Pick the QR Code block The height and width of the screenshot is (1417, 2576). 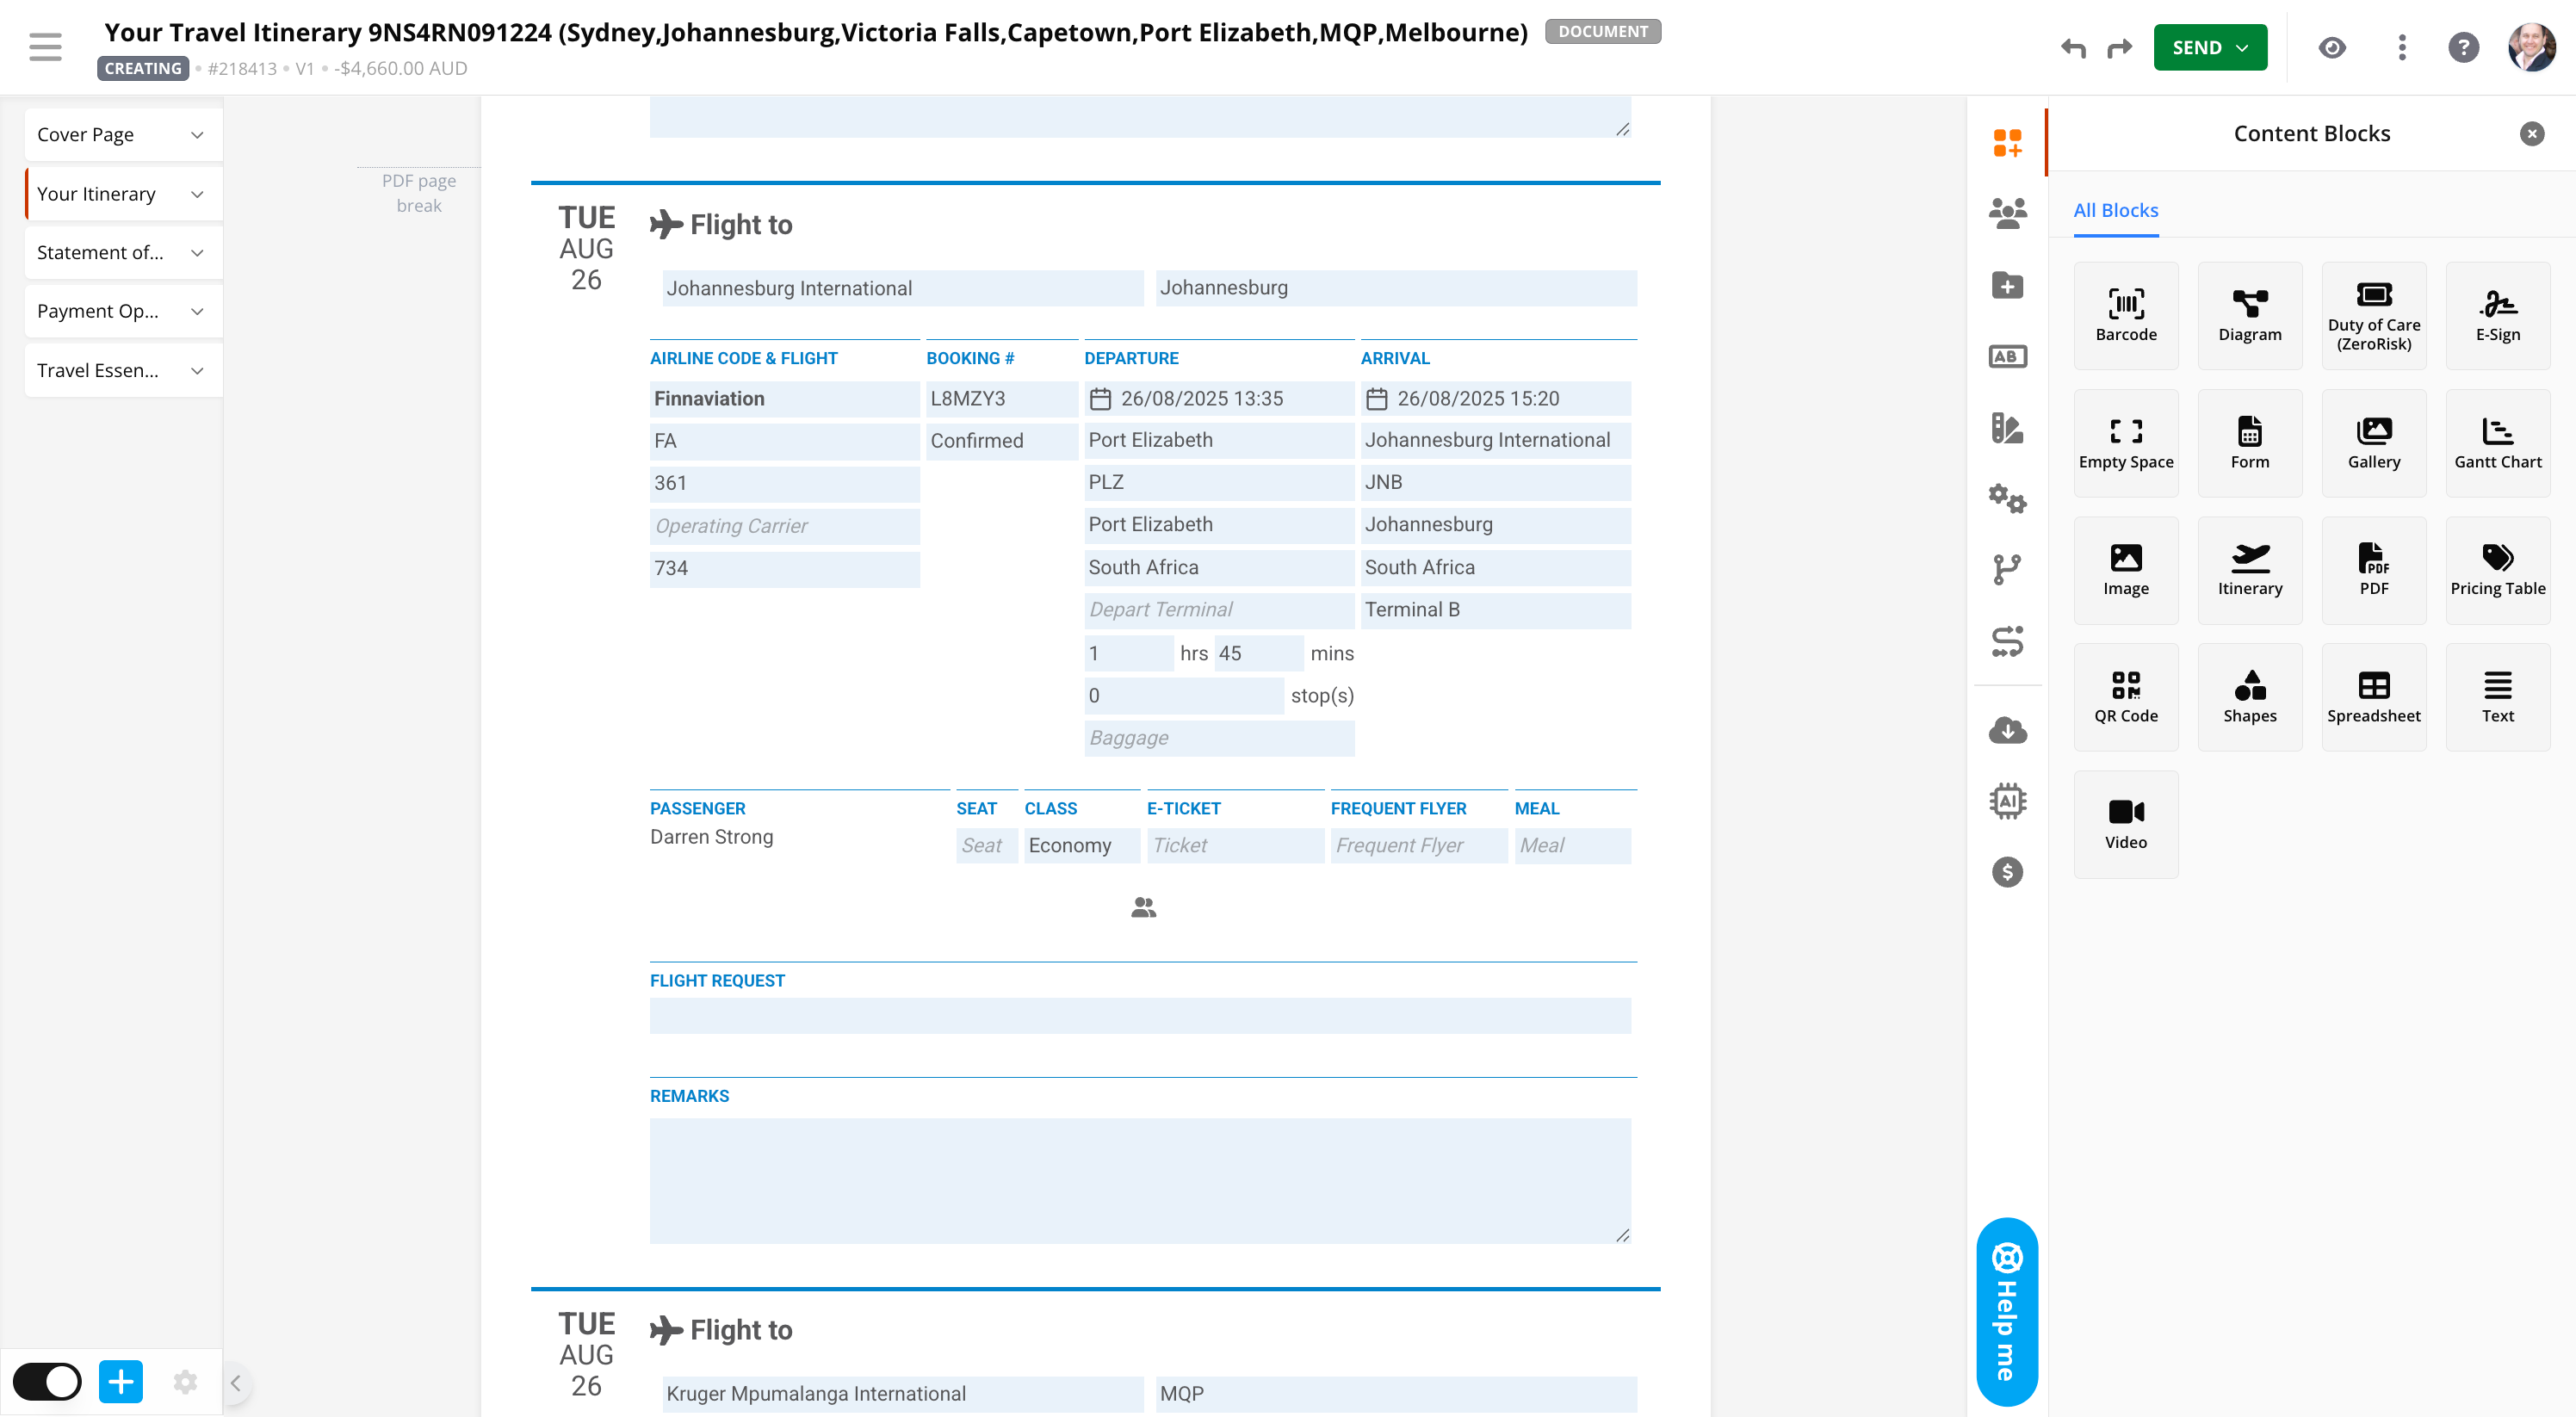click(2125, 697)
